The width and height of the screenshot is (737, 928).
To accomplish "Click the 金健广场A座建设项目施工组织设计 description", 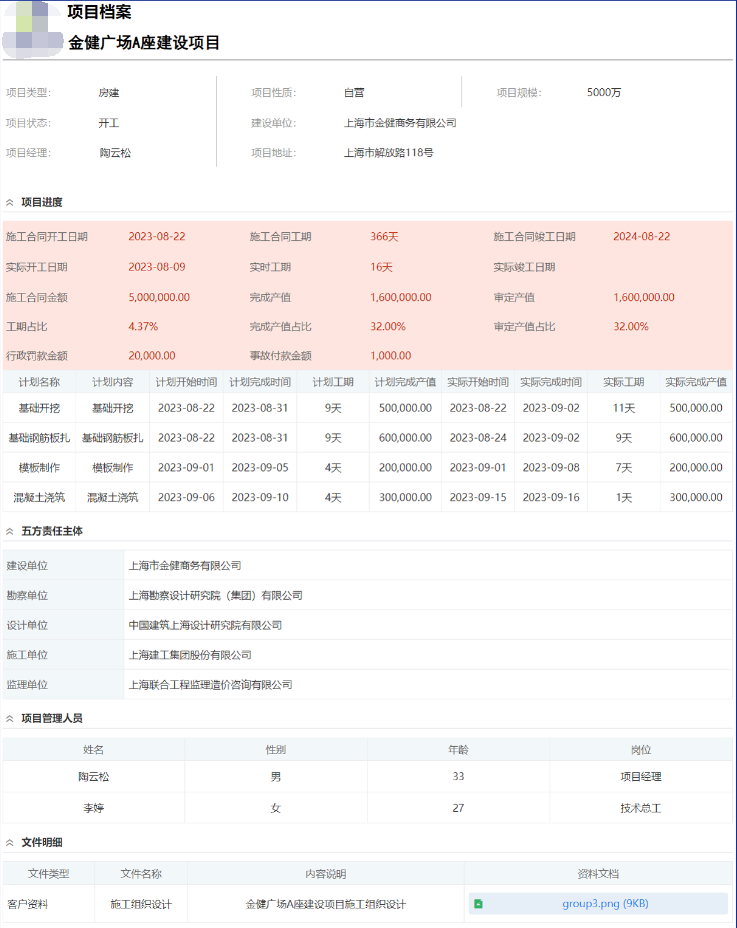I will [326, 904].
